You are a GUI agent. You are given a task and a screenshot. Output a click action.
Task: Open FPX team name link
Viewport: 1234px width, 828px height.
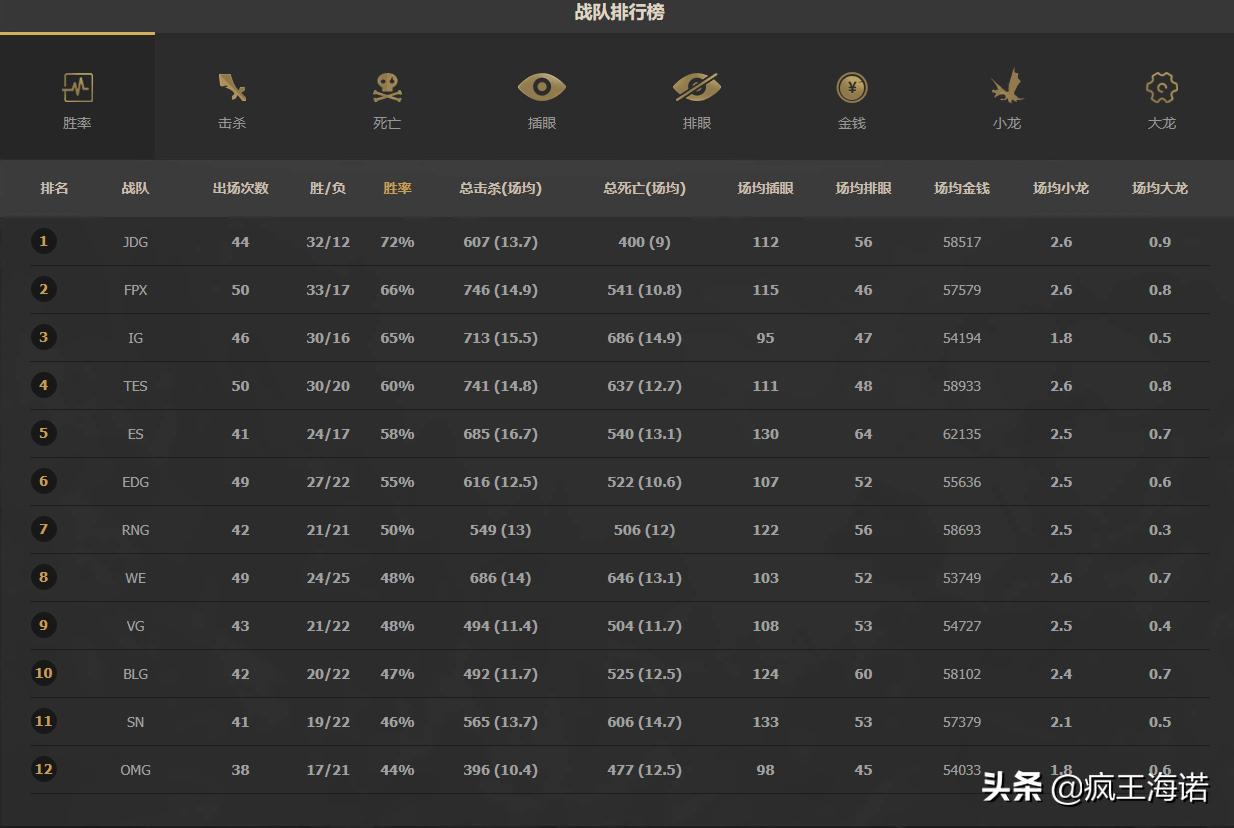tap(135, 290)
